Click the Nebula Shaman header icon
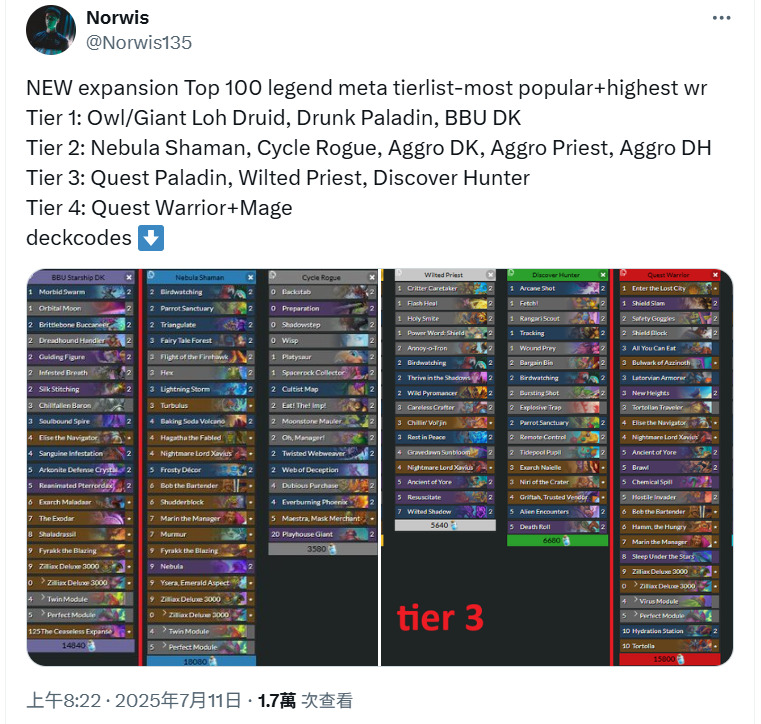The height and width of the screenshot is (724, 761). 151,275
